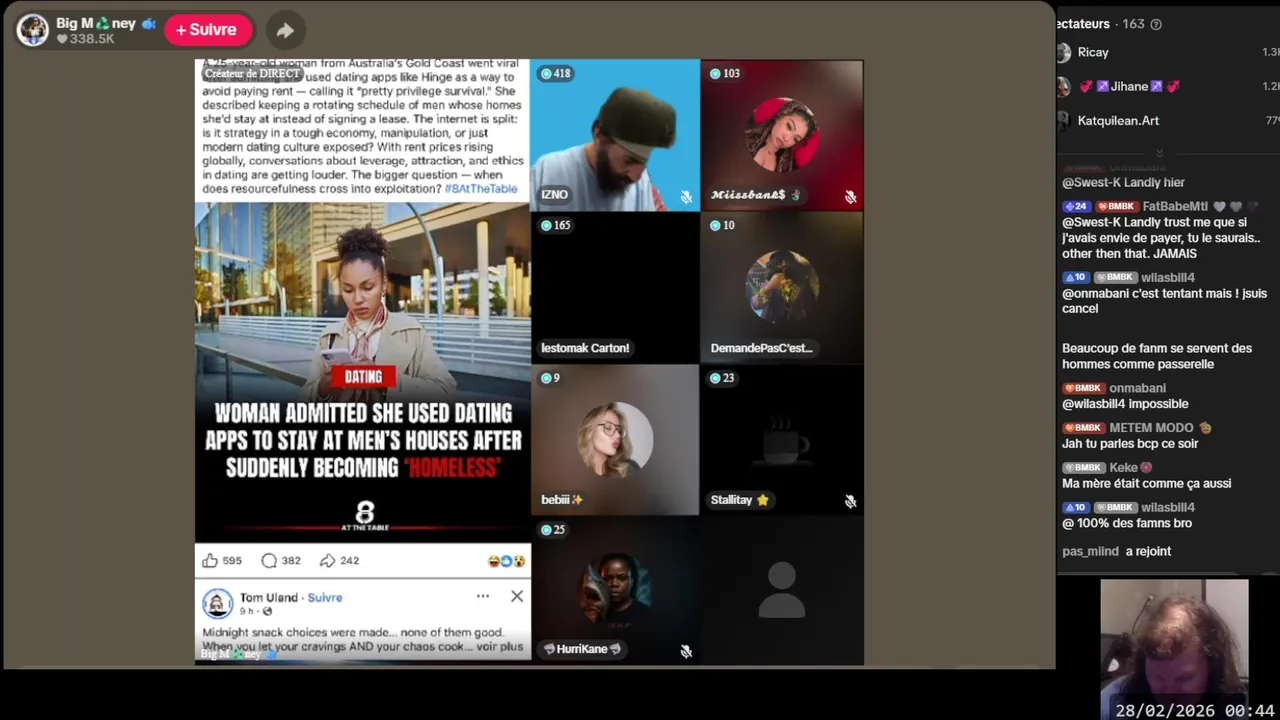The image size is (1280, 720).
Task: Open Ricay in top viewers list
Action: pyautogui.click(x=1093, y=52)
